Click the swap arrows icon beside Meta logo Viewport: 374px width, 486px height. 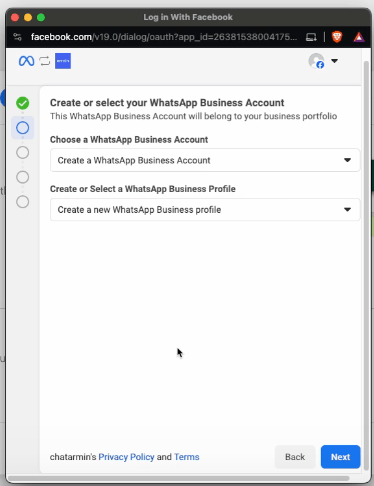pyautogui.click(x=45, y=61)
